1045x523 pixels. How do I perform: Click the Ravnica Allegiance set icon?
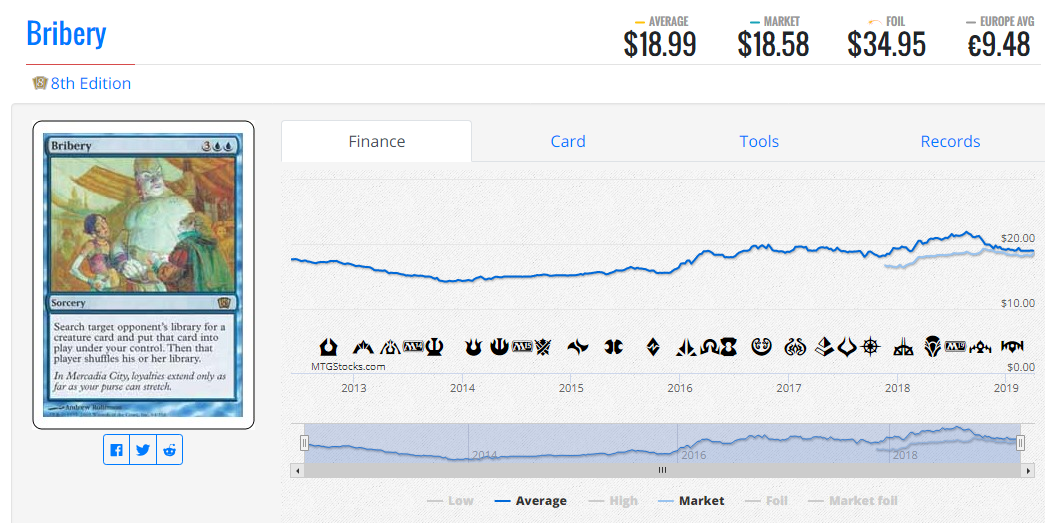pyautogui.click(x=1012, y=347)
